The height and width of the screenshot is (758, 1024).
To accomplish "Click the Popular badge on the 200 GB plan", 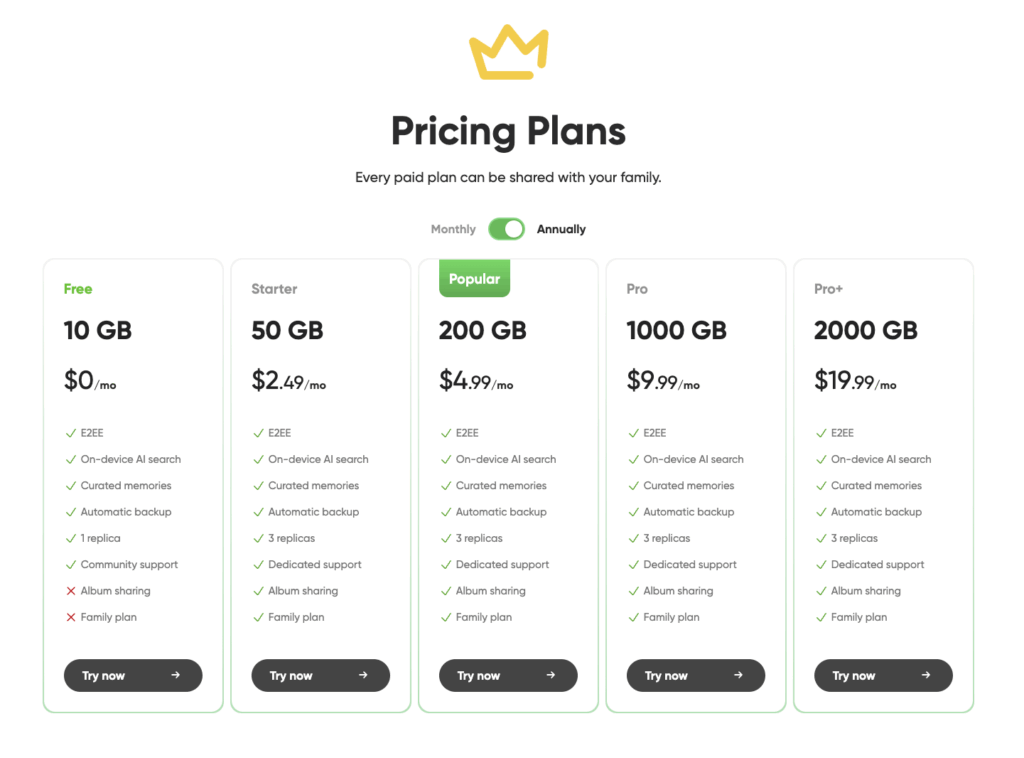I will (x=474, y=278).
